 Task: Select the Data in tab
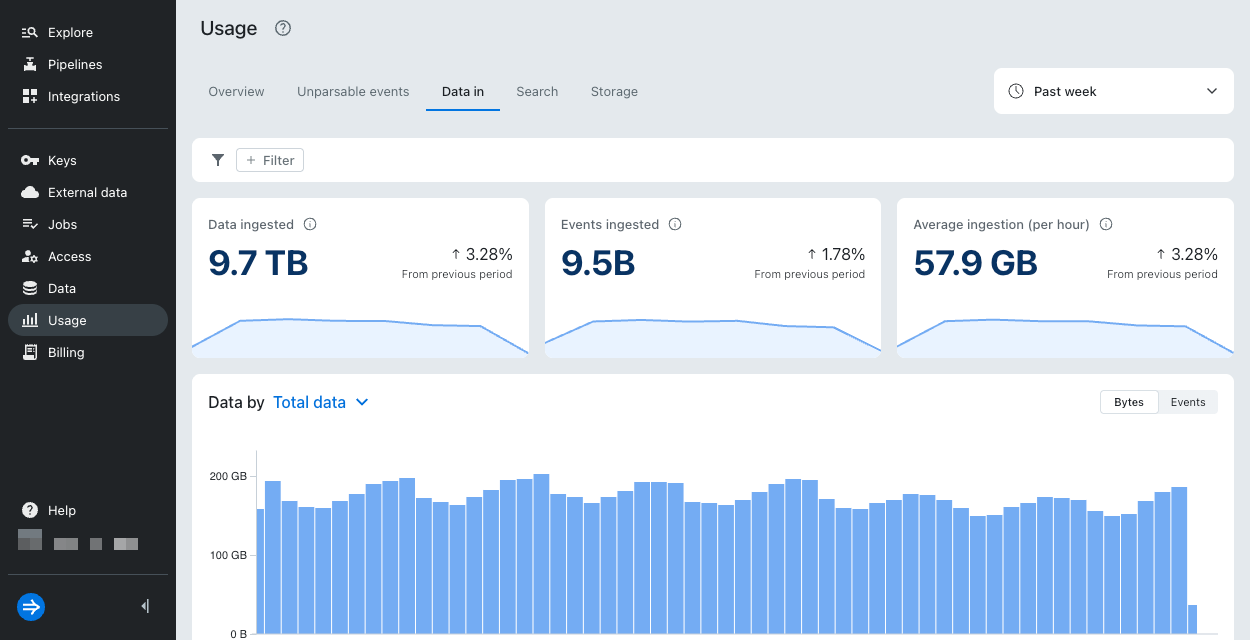click(463, 91)
